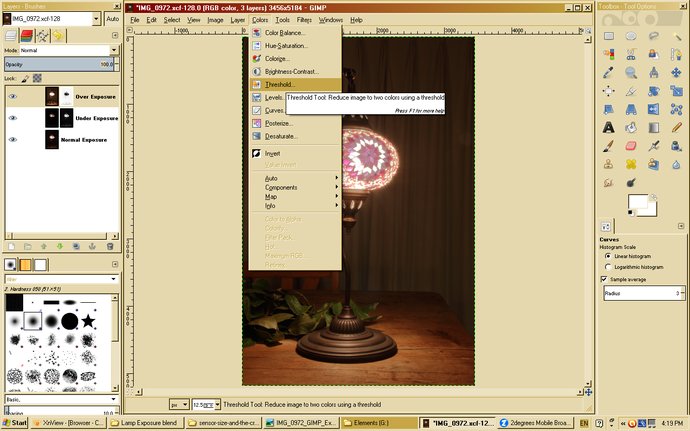Choose Hue-Saturation menu entry
This screenshot has width=690, height=431.
[x=295, y=46]
